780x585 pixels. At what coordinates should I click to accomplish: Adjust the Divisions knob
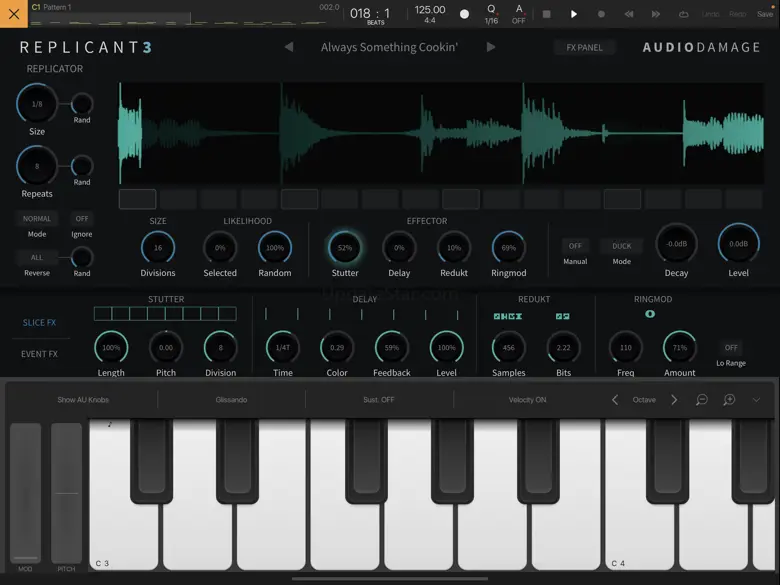158,247
